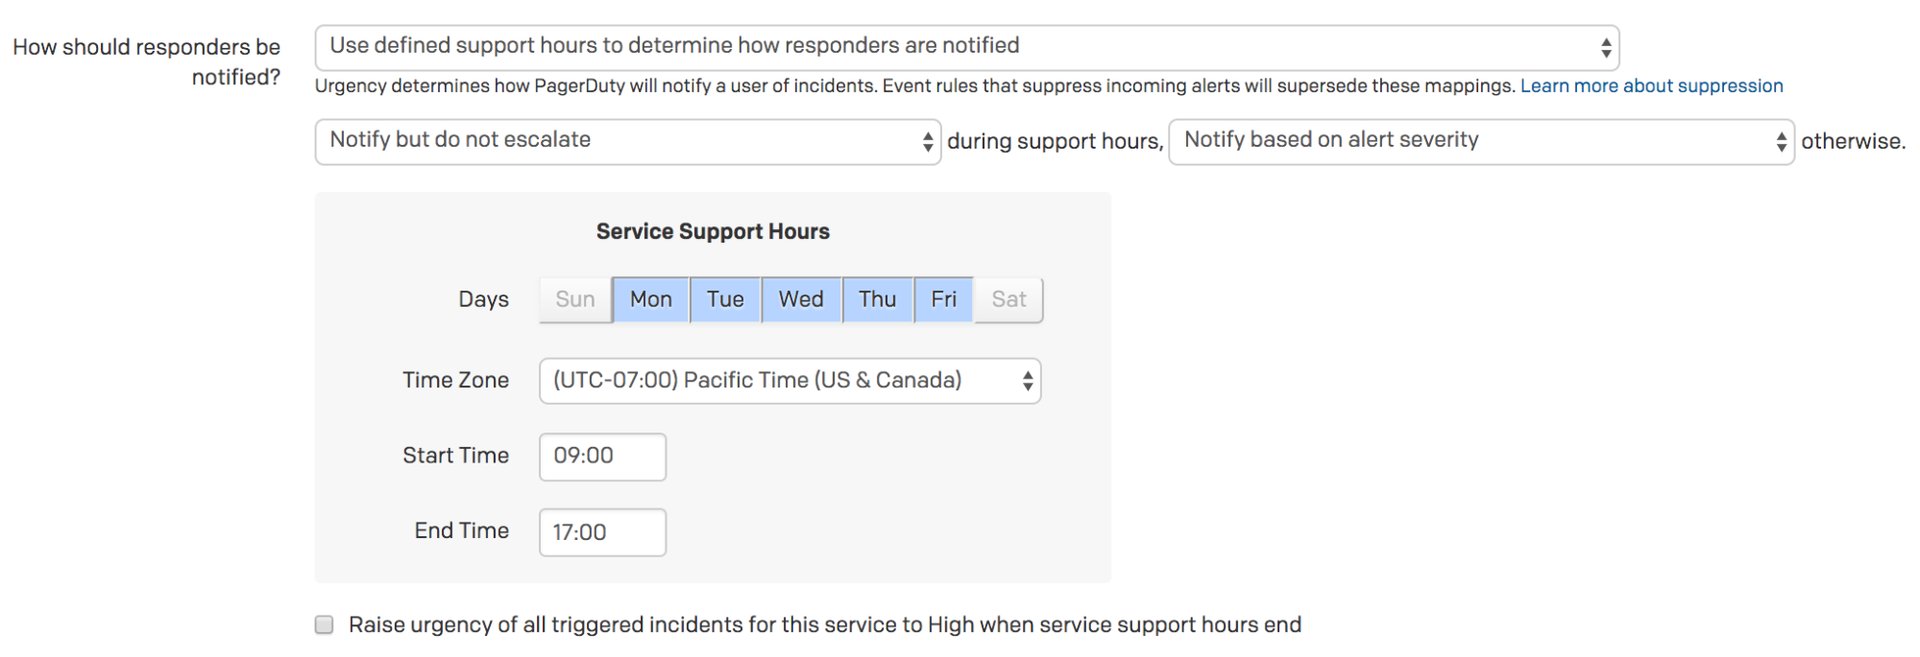Screen dimensions: 1920x657
Task: Click the End Time input field
Action: pos(602,533)
